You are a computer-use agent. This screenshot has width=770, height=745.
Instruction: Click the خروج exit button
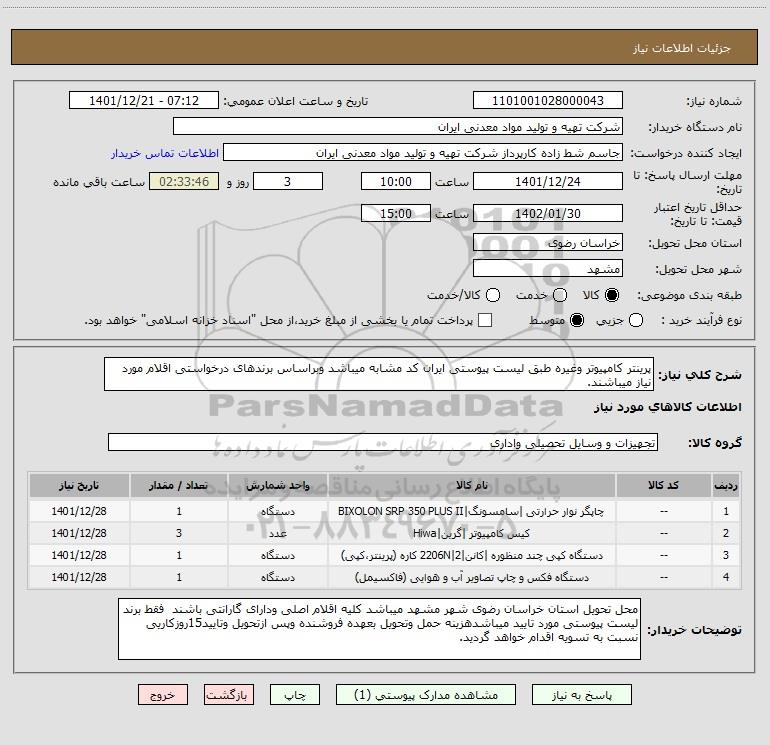point(163,695)
